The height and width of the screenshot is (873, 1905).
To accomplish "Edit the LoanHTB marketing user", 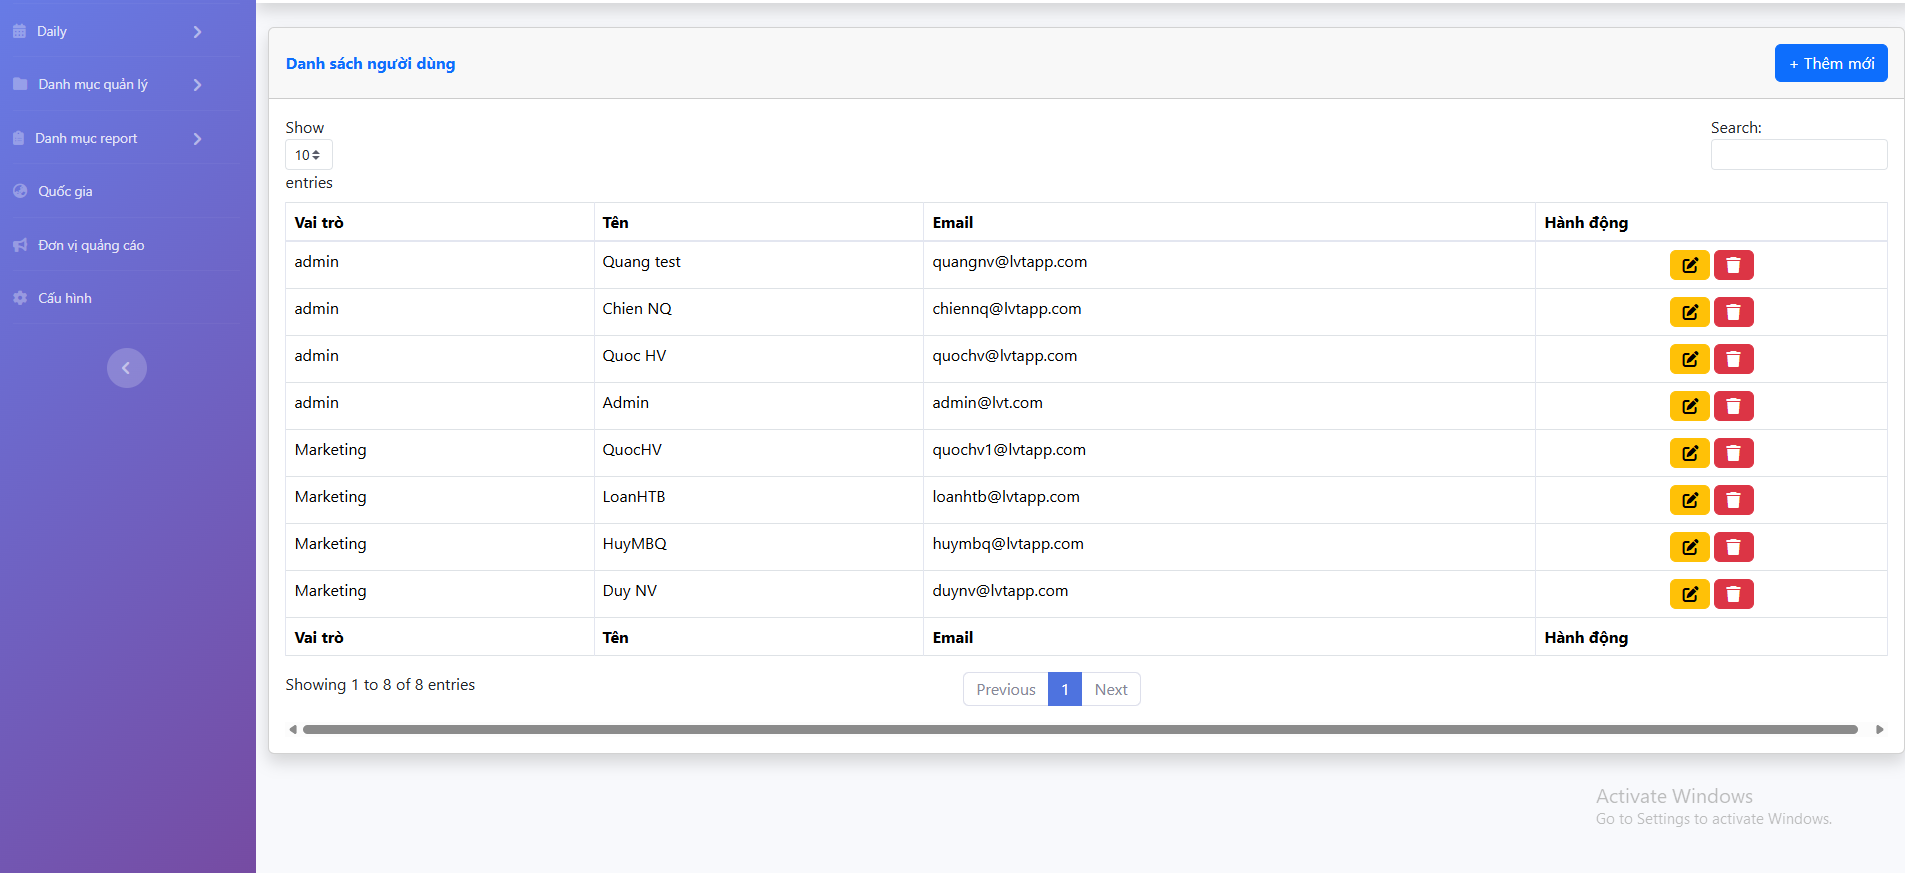I will (x=1689, y=500).
